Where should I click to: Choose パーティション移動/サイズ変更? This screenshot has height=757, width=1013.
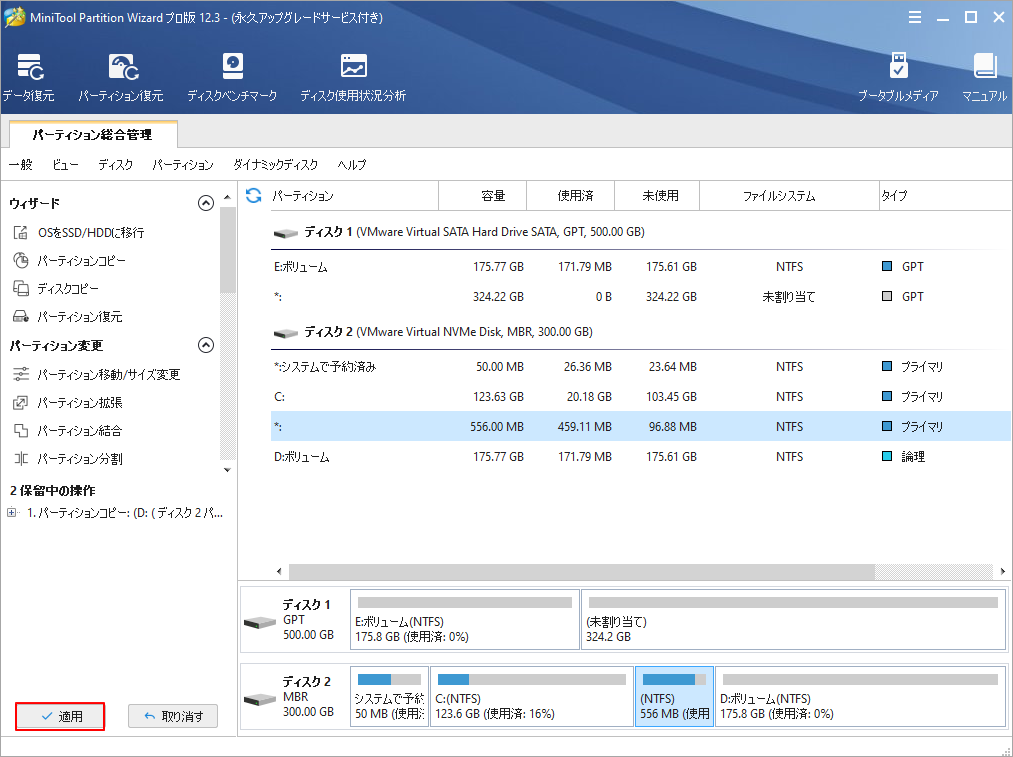click(x=96, y=374)
